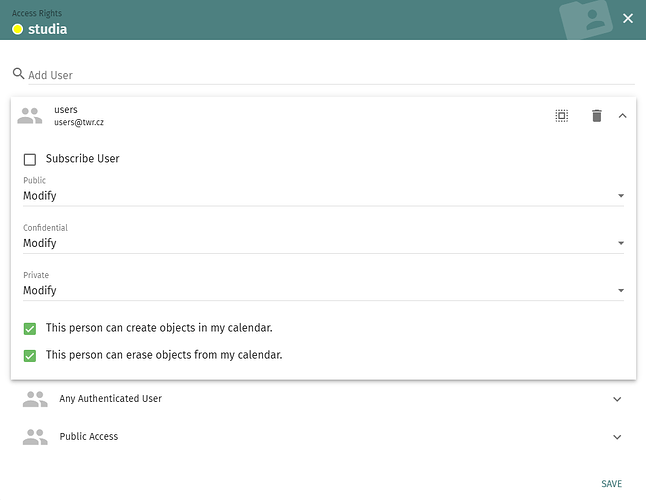Open the Public rights dropdown
Screen dimensions: 646x500
point(323,196)
